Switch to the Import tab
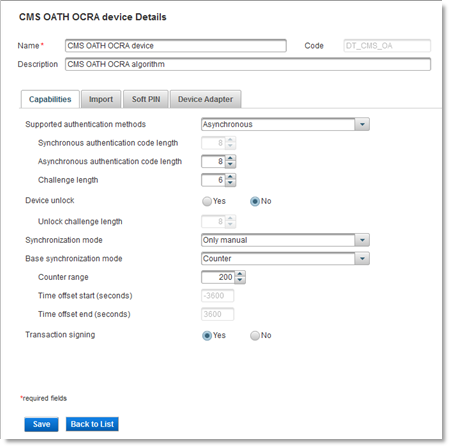 101,99
